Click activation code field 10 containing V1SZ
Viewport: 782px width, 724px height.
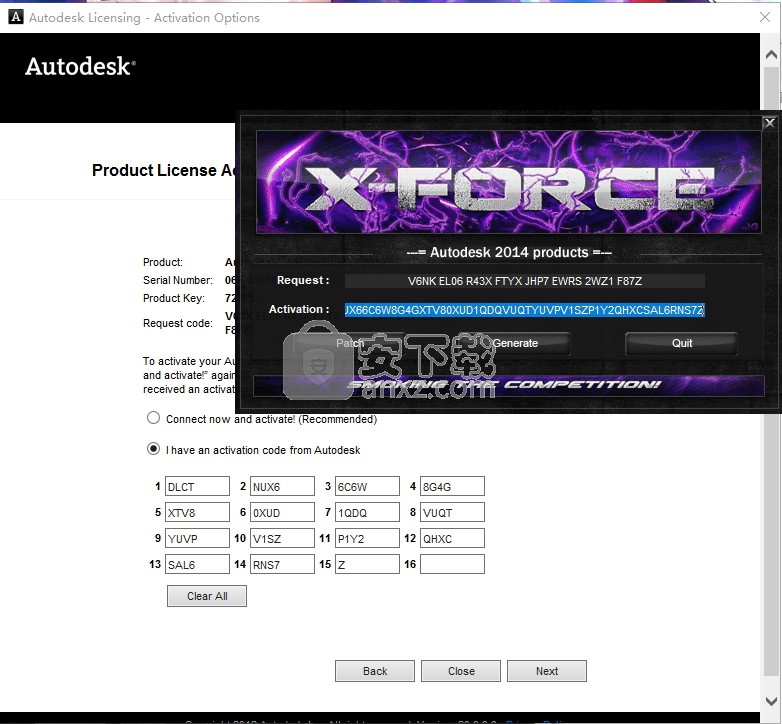click(x=282, y=538)
